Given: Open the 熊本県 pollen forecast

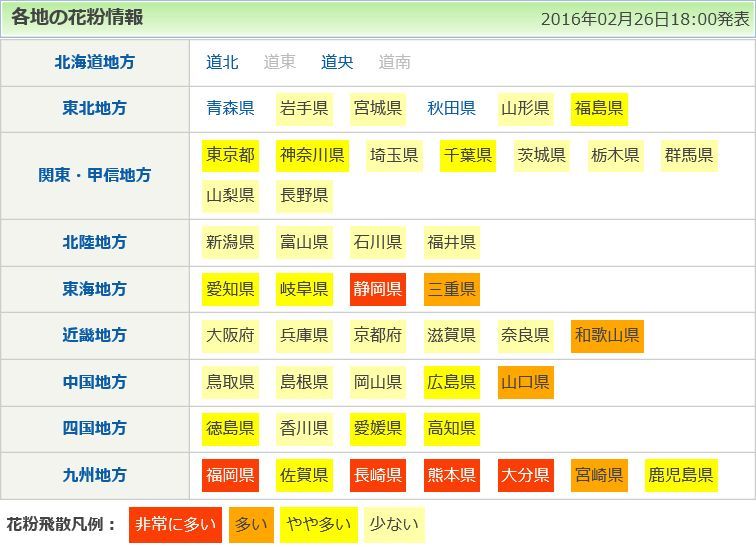Looking at the screenshot, I should coord(451,475).
